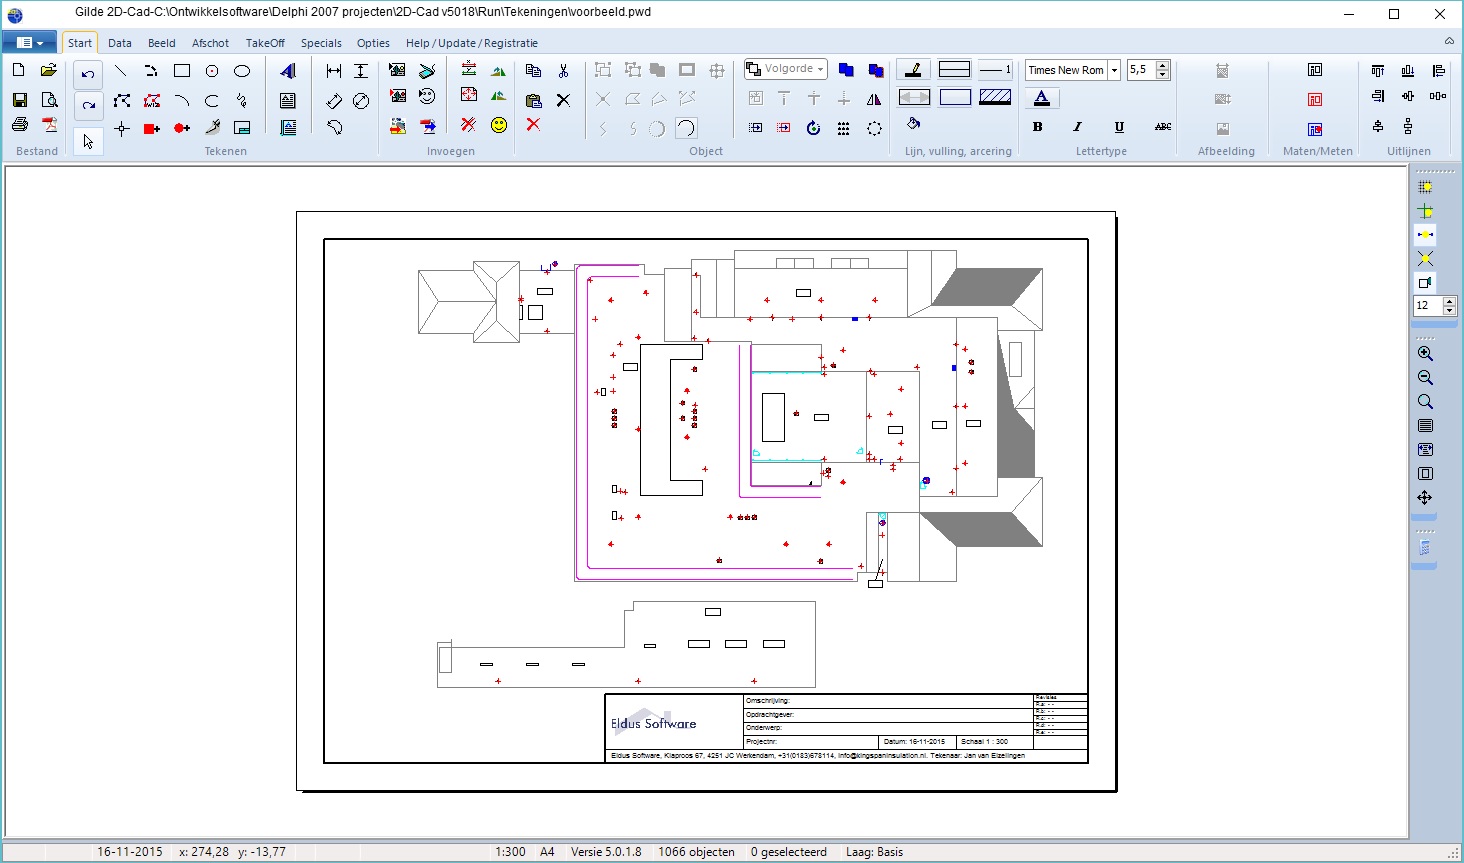Click the redo arrow button

click(x=88, y=106)
